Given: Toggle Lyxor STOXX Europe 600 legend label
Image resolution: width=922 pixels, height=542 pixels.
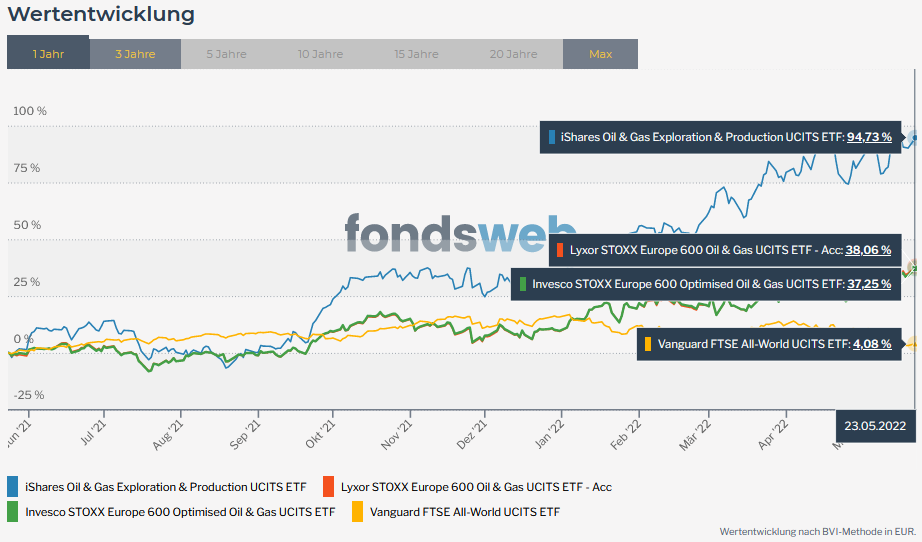Looking at the screenshot, I should click(x=476, y=487).
